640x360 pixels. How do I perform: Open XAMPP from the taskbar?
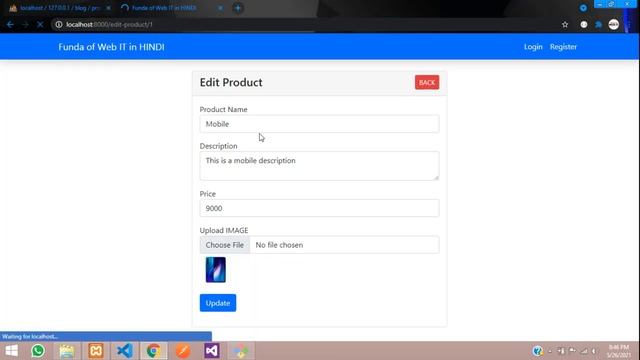(96, 351)
